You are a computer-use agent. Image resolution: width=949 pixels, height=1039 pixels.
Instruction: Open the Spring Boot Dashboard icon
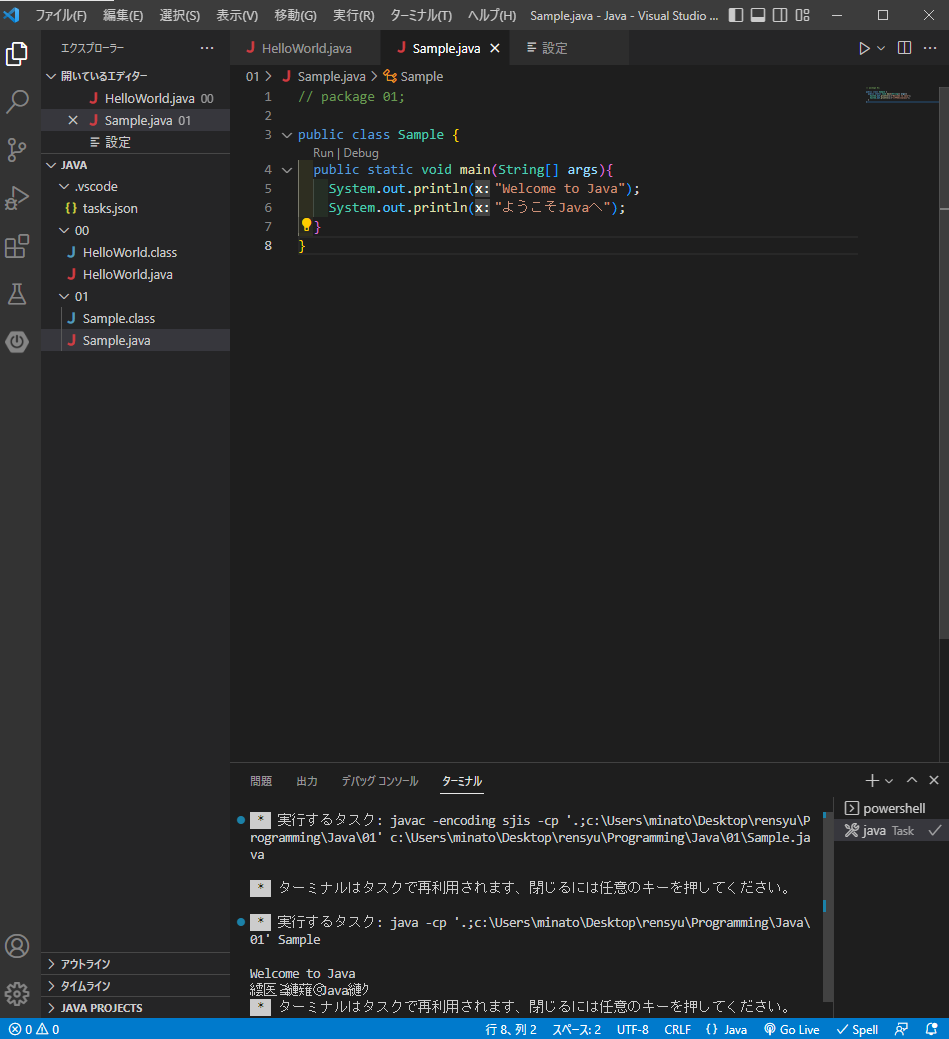point(17,342)
